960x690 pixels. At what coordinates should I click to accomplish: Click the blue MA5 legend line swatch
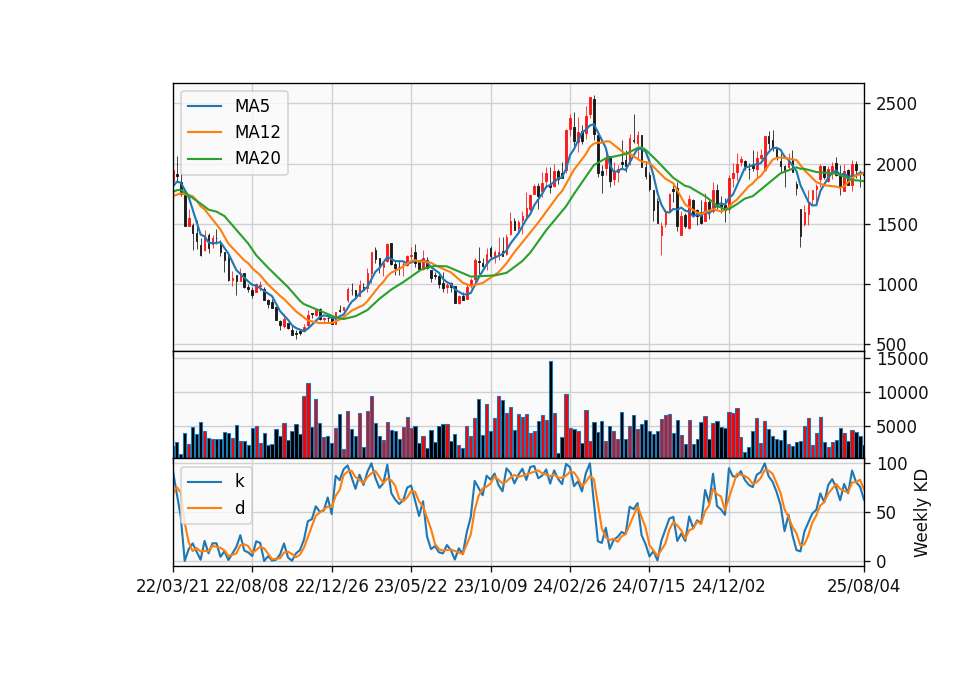[x=204, y=106]
